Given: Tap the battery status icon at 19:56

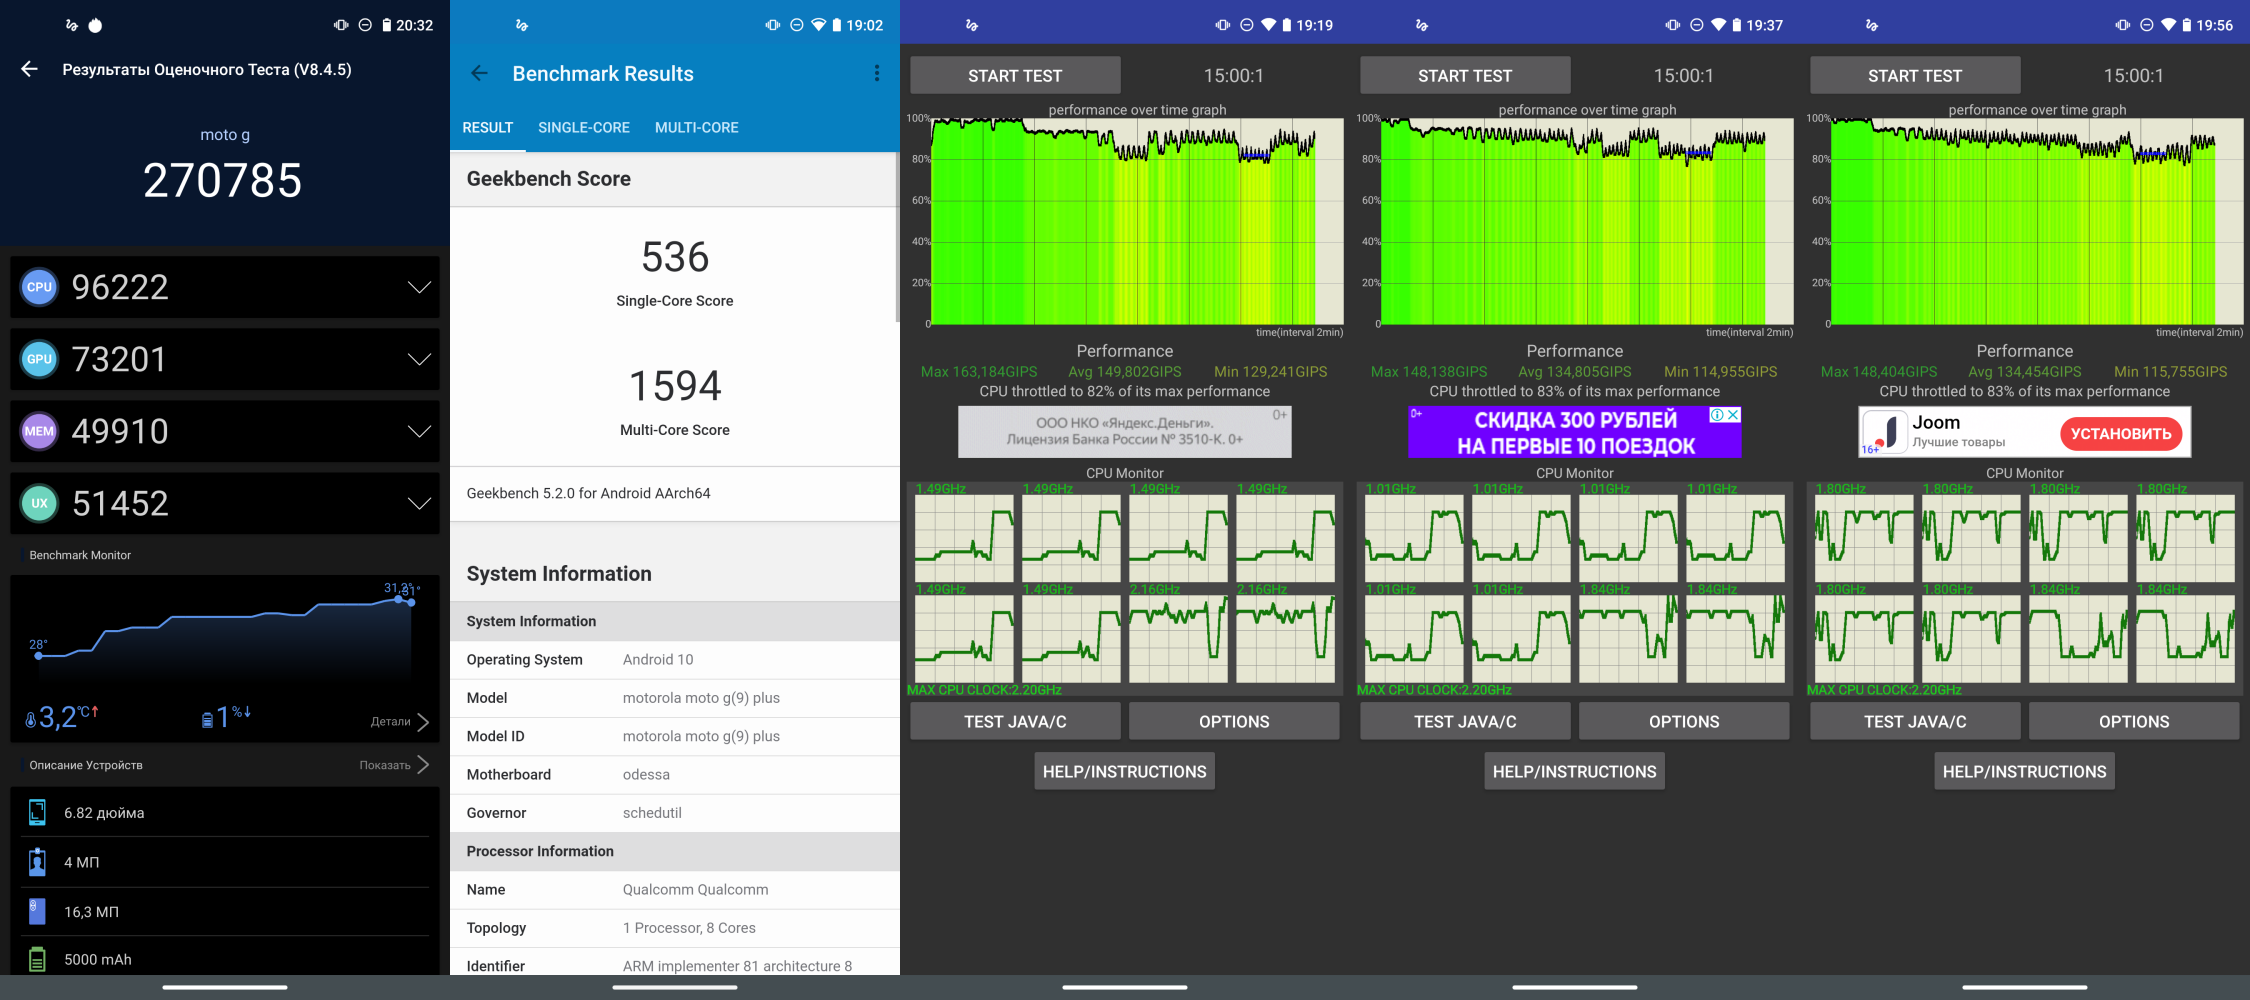Looking at the screenshot, I should [2187, 25].
